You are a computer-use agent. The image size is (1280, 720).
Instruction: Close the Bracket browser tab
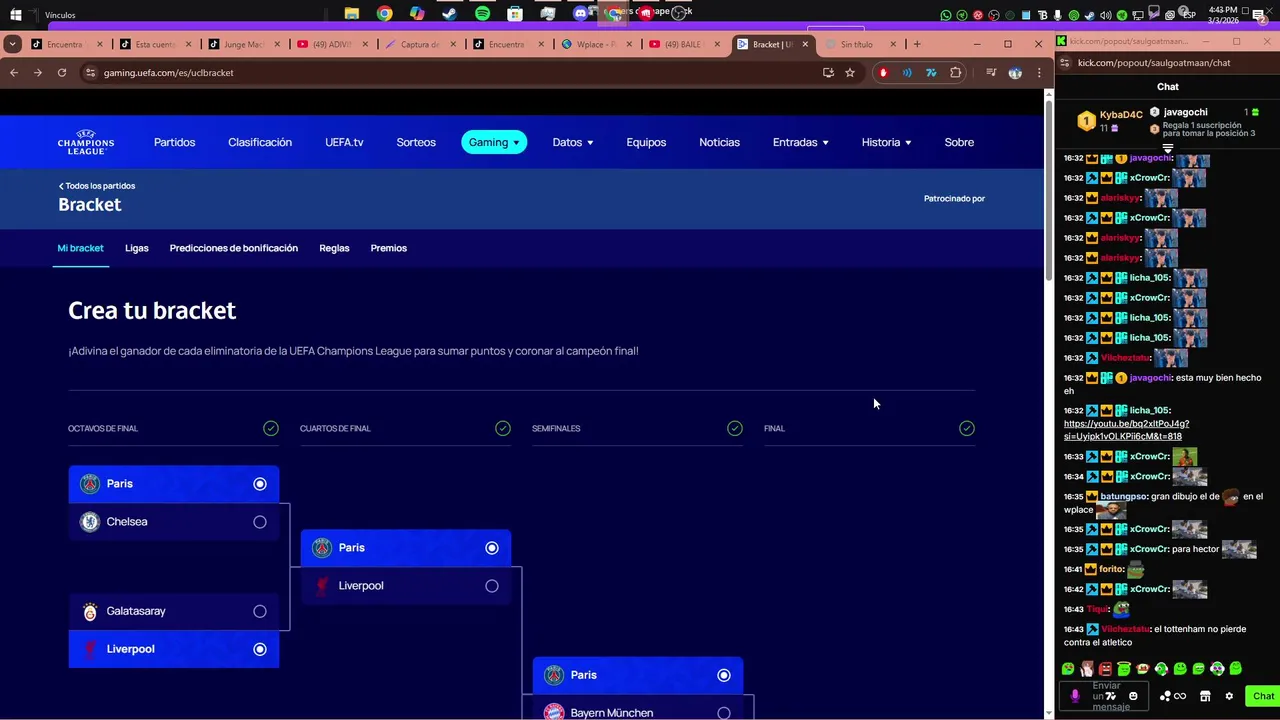805,44
